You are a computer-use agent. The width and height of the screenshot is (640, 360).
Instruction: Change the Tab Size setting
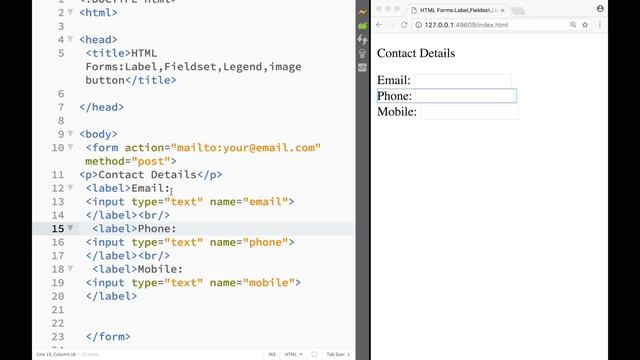click(338, 354)
